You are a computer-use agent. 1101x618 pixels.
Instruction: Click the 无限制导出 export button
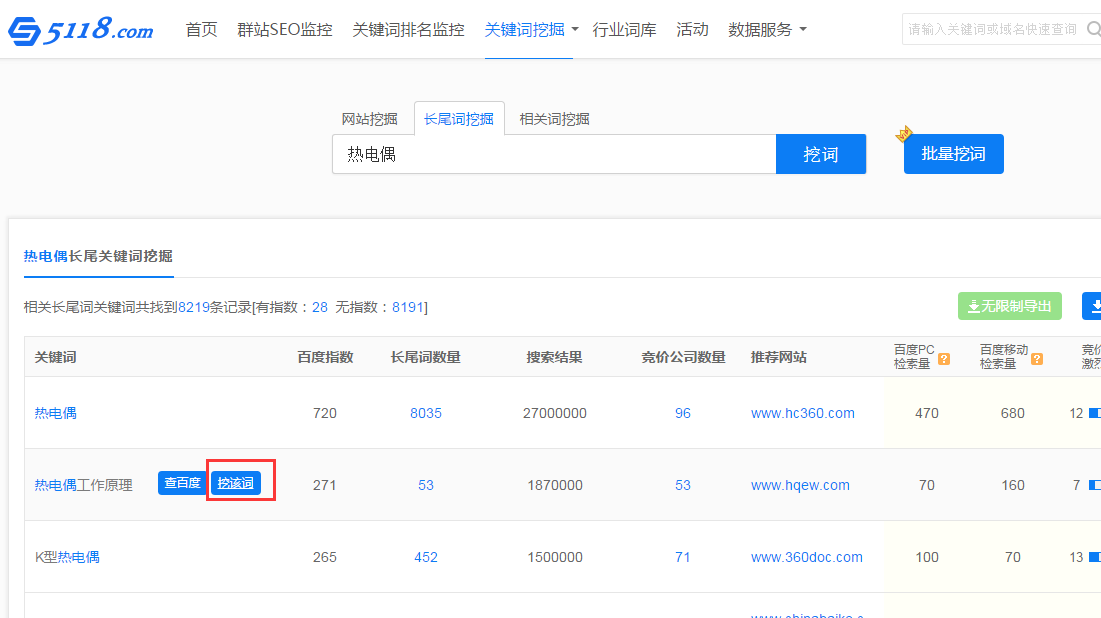click(1009, 306)
